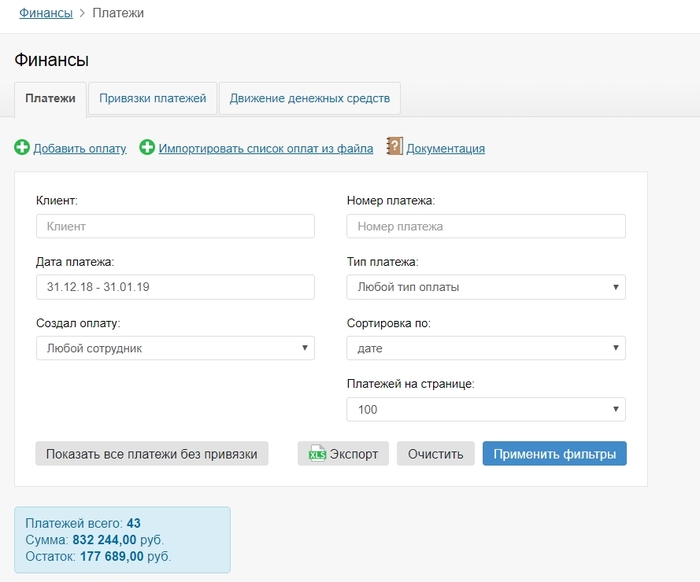Click Показать все платежи без привязки button
Viewport: 700px width, 582px height.
pyautogui.click(x=152, y=454)
